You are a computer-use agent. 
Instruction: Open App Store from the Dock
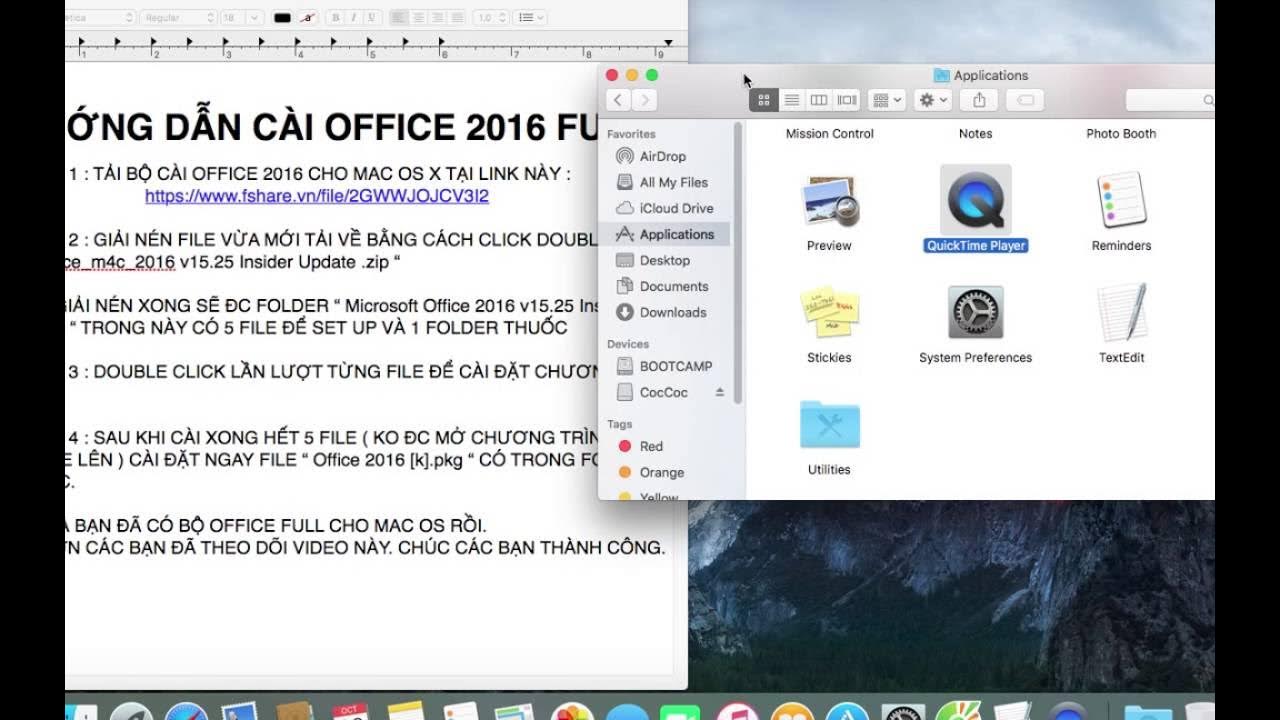coord(849,711)
